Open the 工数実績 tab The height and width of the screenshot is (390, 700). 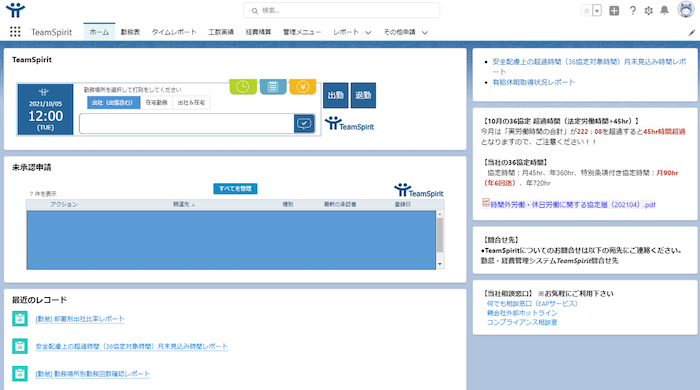coord(221,32)
